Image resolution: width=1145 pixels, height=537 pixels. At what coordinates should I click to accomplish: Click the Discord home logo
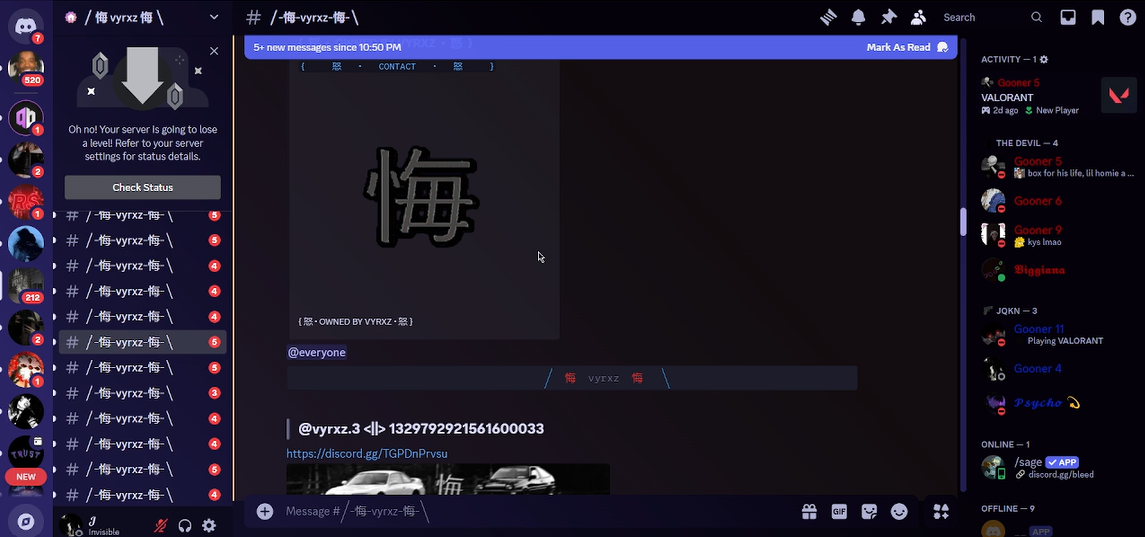click(26, 25)
